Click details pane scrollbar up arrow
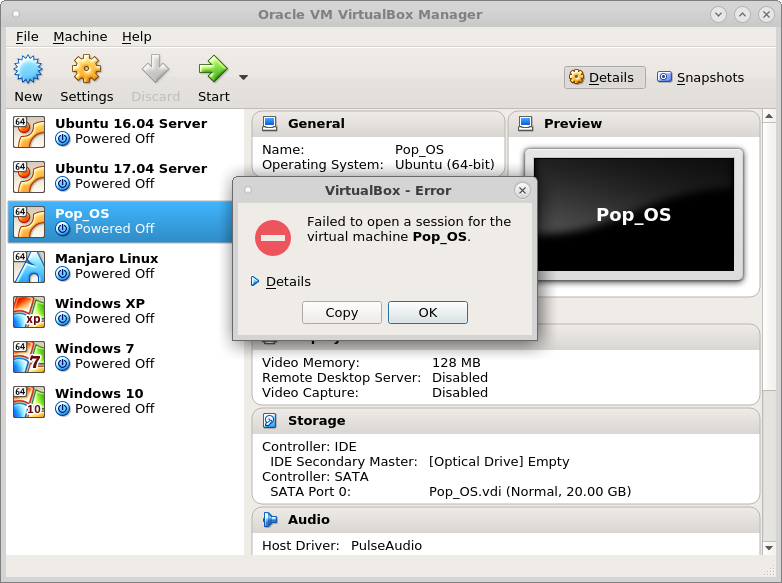This screenshot has width=782, height=583. 769,116
